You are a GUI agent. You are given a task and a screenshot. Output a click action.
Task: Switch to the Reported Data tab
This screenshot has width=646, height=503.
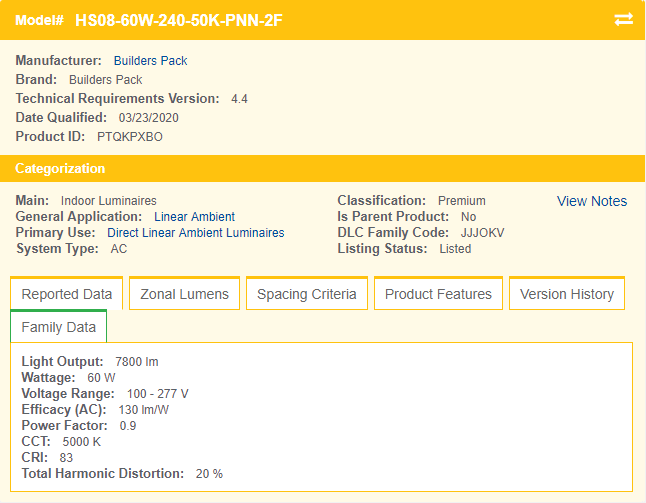pos(67,294)
